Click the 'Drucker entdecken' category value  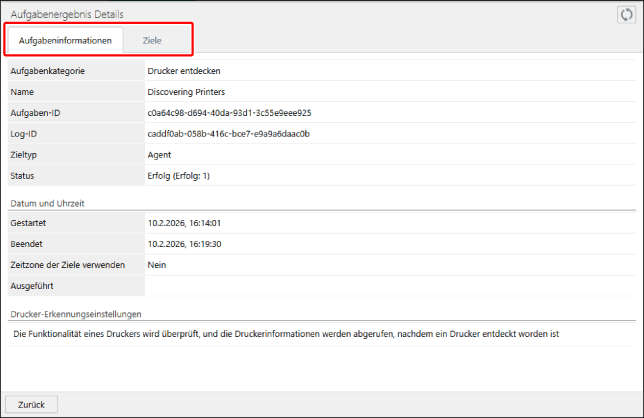click(x=184, y=71)
